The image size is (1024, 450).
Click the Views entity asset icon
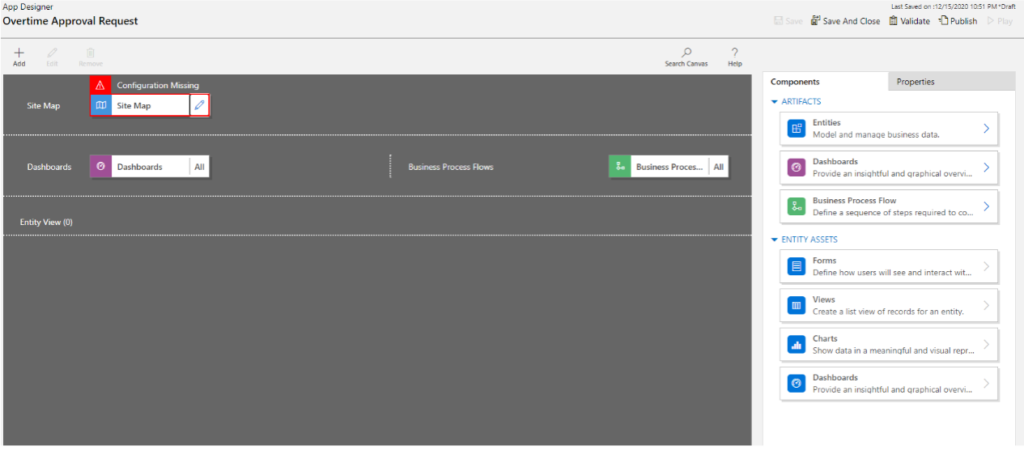796,305
